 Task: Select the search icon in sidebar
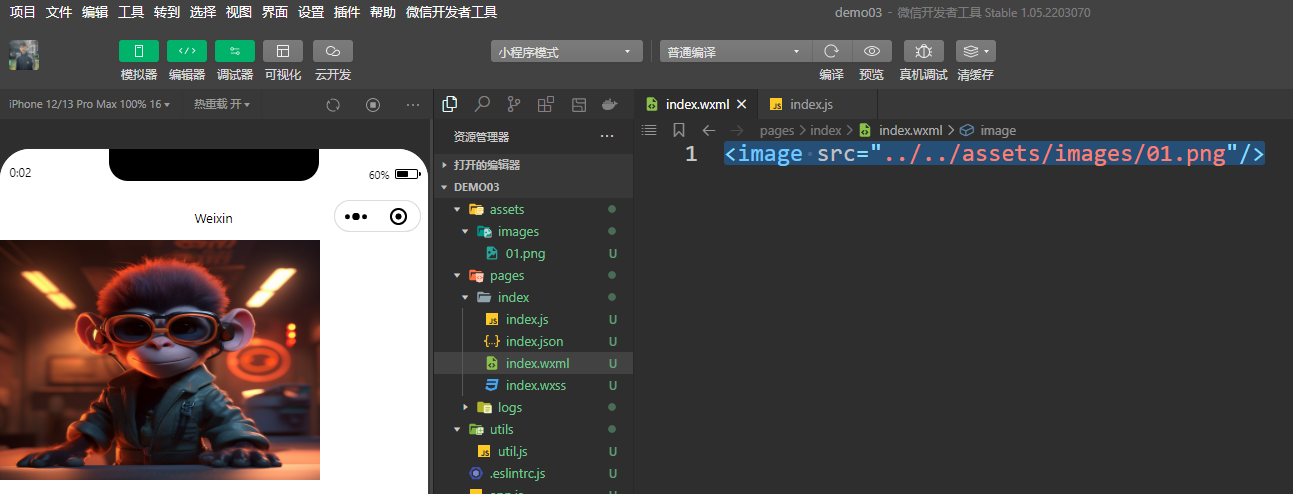482,103
